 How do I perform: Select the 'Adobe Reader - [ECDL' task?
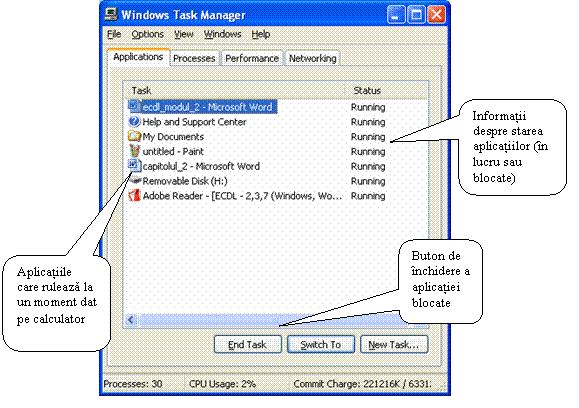(x=235, y=196)
